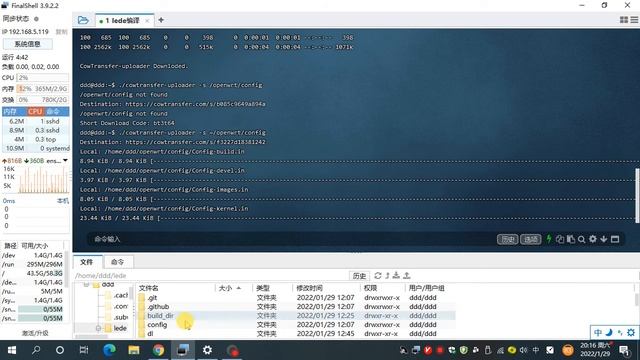Select the 命令 tab in the lower panel
Viewport: 640px width, 360px height.
click(x=117, y=262)
